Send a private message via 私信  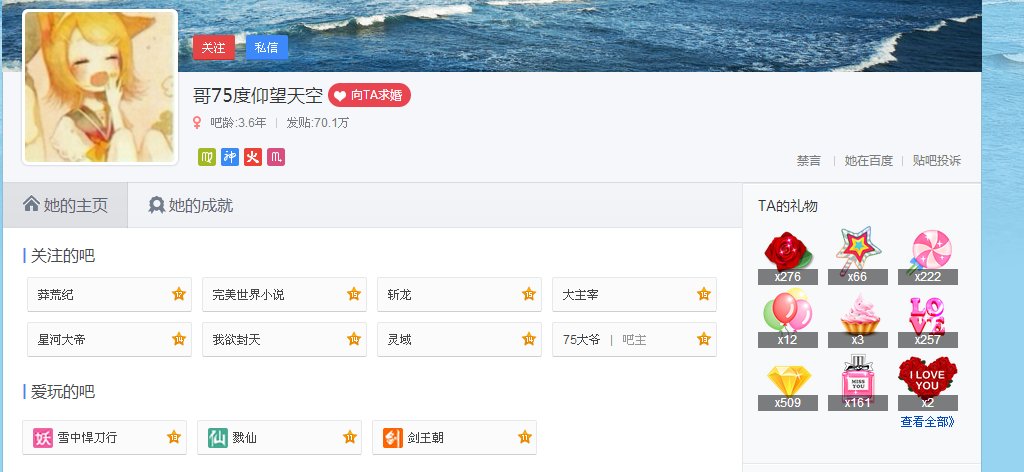pos(266,48)
